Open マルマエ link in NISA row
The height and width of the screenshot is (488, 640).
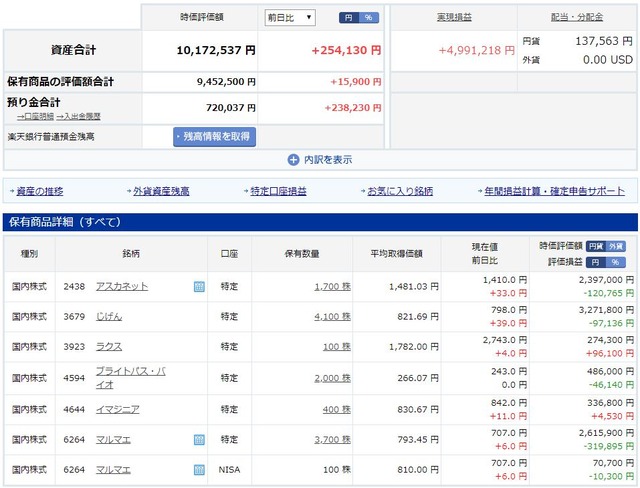click(x=113, y=470)
